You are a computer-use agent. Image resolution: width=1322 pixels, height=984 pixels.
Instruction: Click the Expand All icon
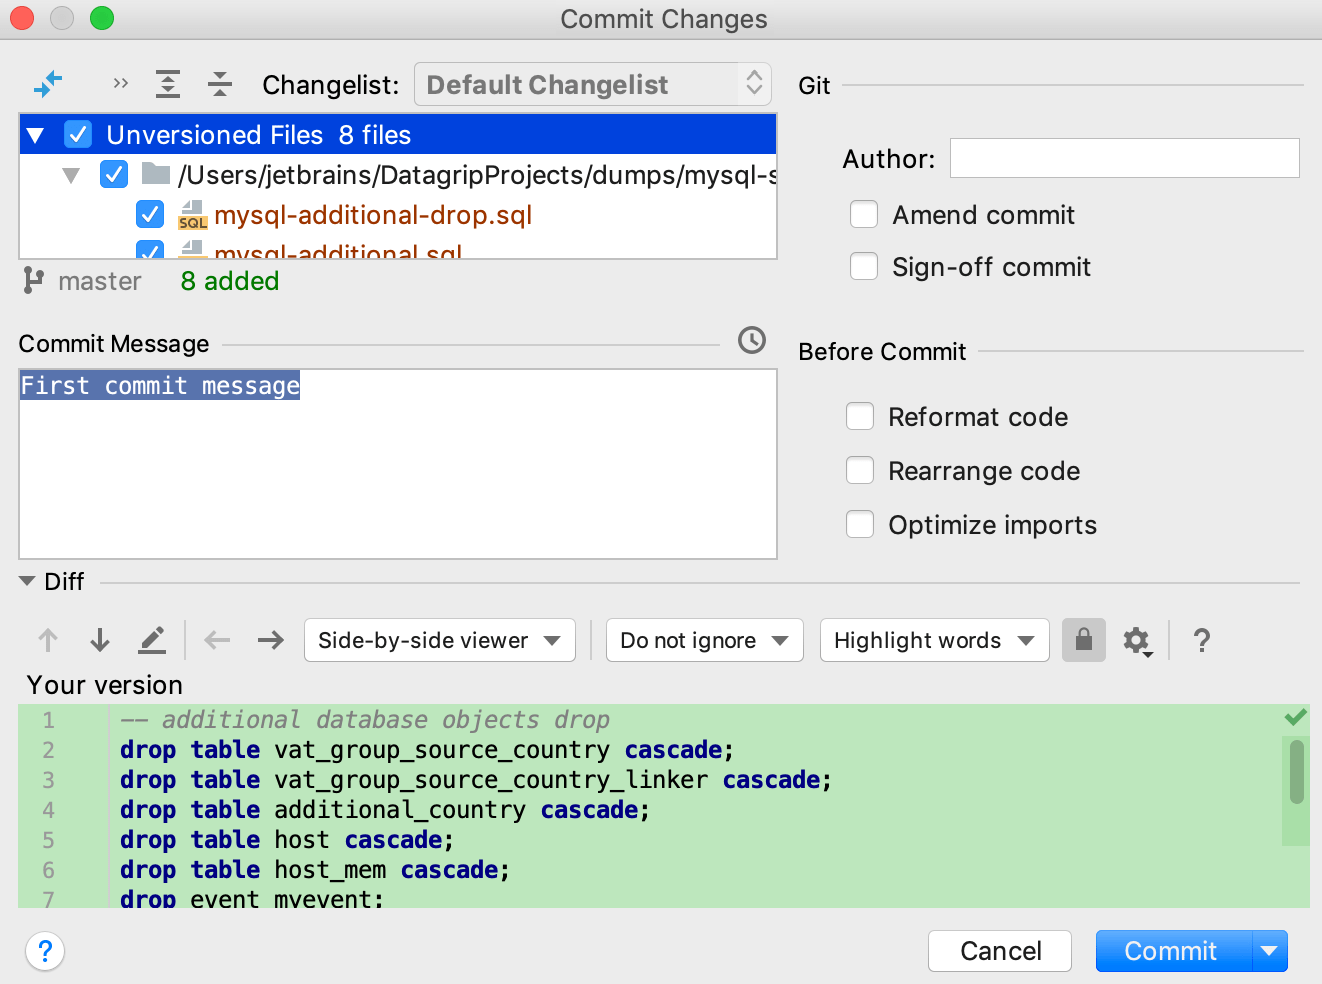(x=168, y=84)
